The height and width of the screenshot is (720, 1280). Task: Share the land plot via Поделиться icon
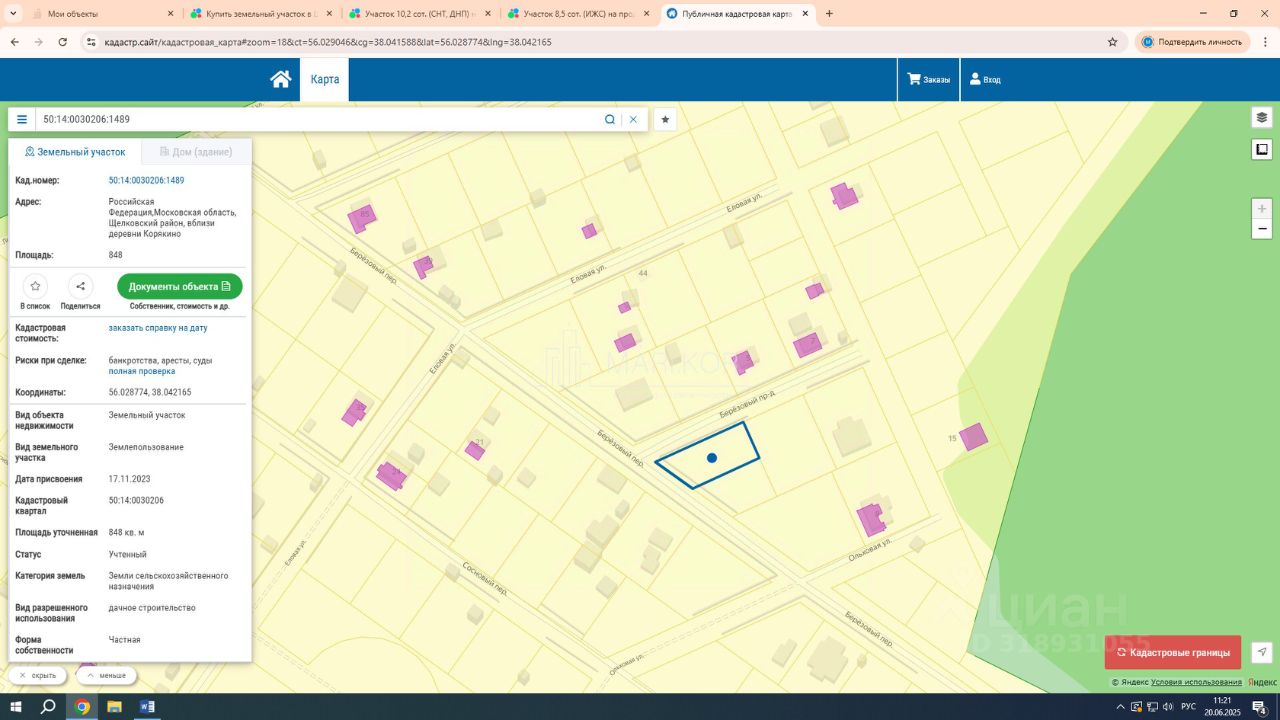(x=80, y=286)
